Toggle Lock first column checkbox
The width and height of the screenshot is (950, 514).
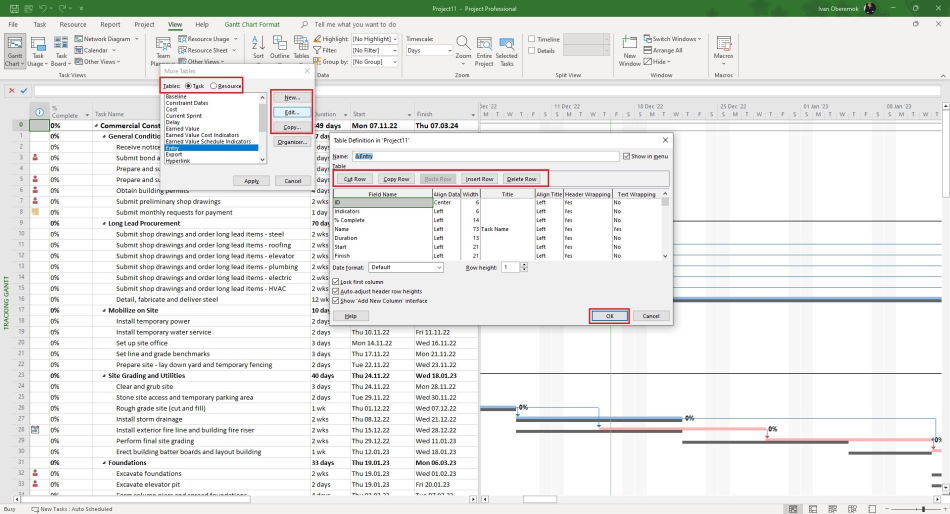336,282
